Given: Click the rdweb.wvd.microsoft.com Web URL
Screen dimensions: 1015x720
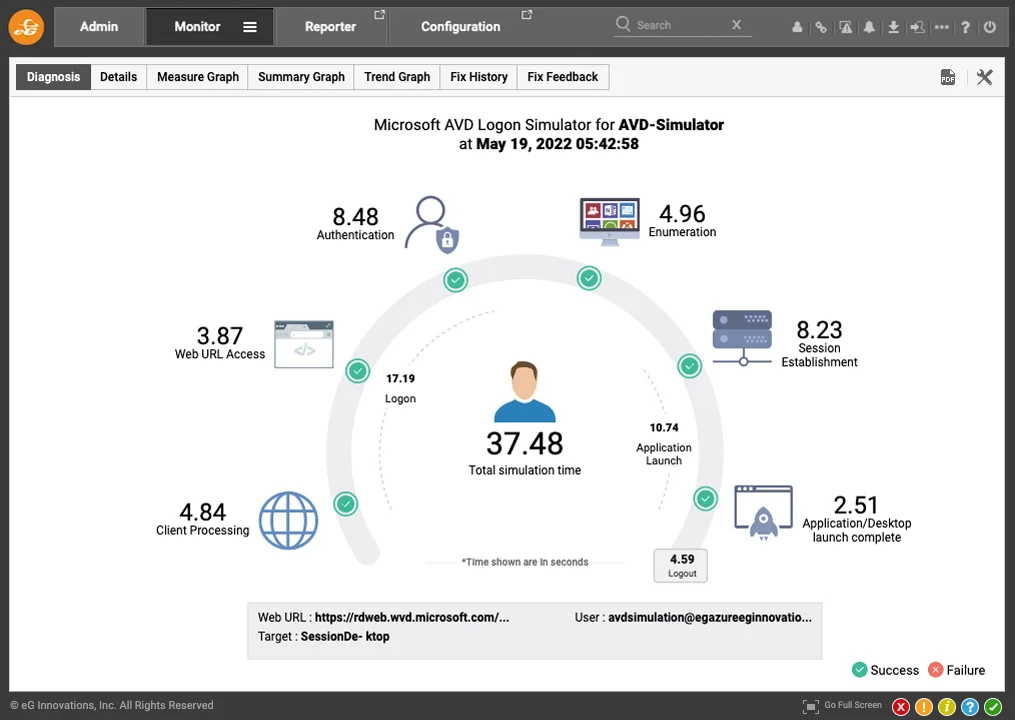Looking at the screenshot, I should coord(412,617).
